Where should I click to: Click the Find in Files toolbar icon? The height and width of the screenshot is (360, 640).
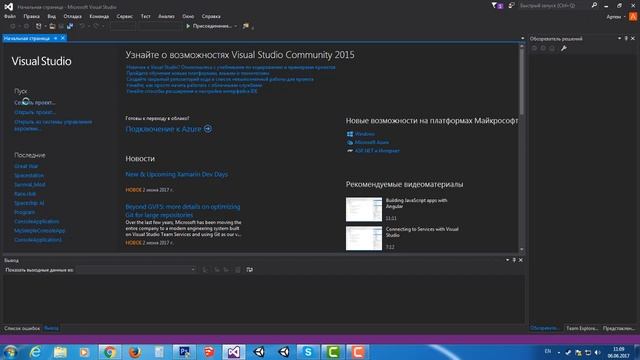pos(246,26)
